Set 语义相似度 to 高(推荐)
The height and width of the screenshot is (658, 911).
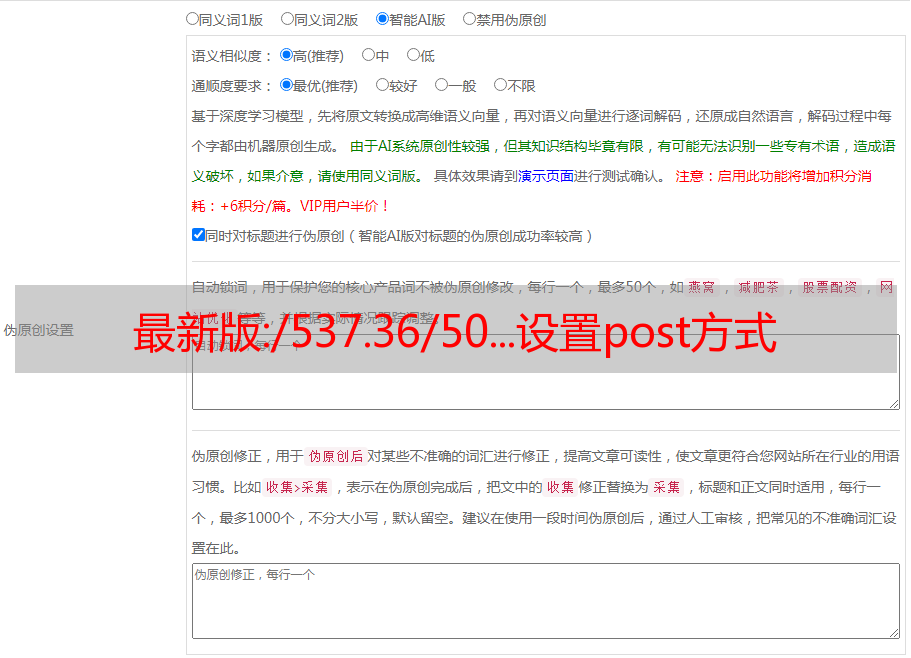click(286, 55)
